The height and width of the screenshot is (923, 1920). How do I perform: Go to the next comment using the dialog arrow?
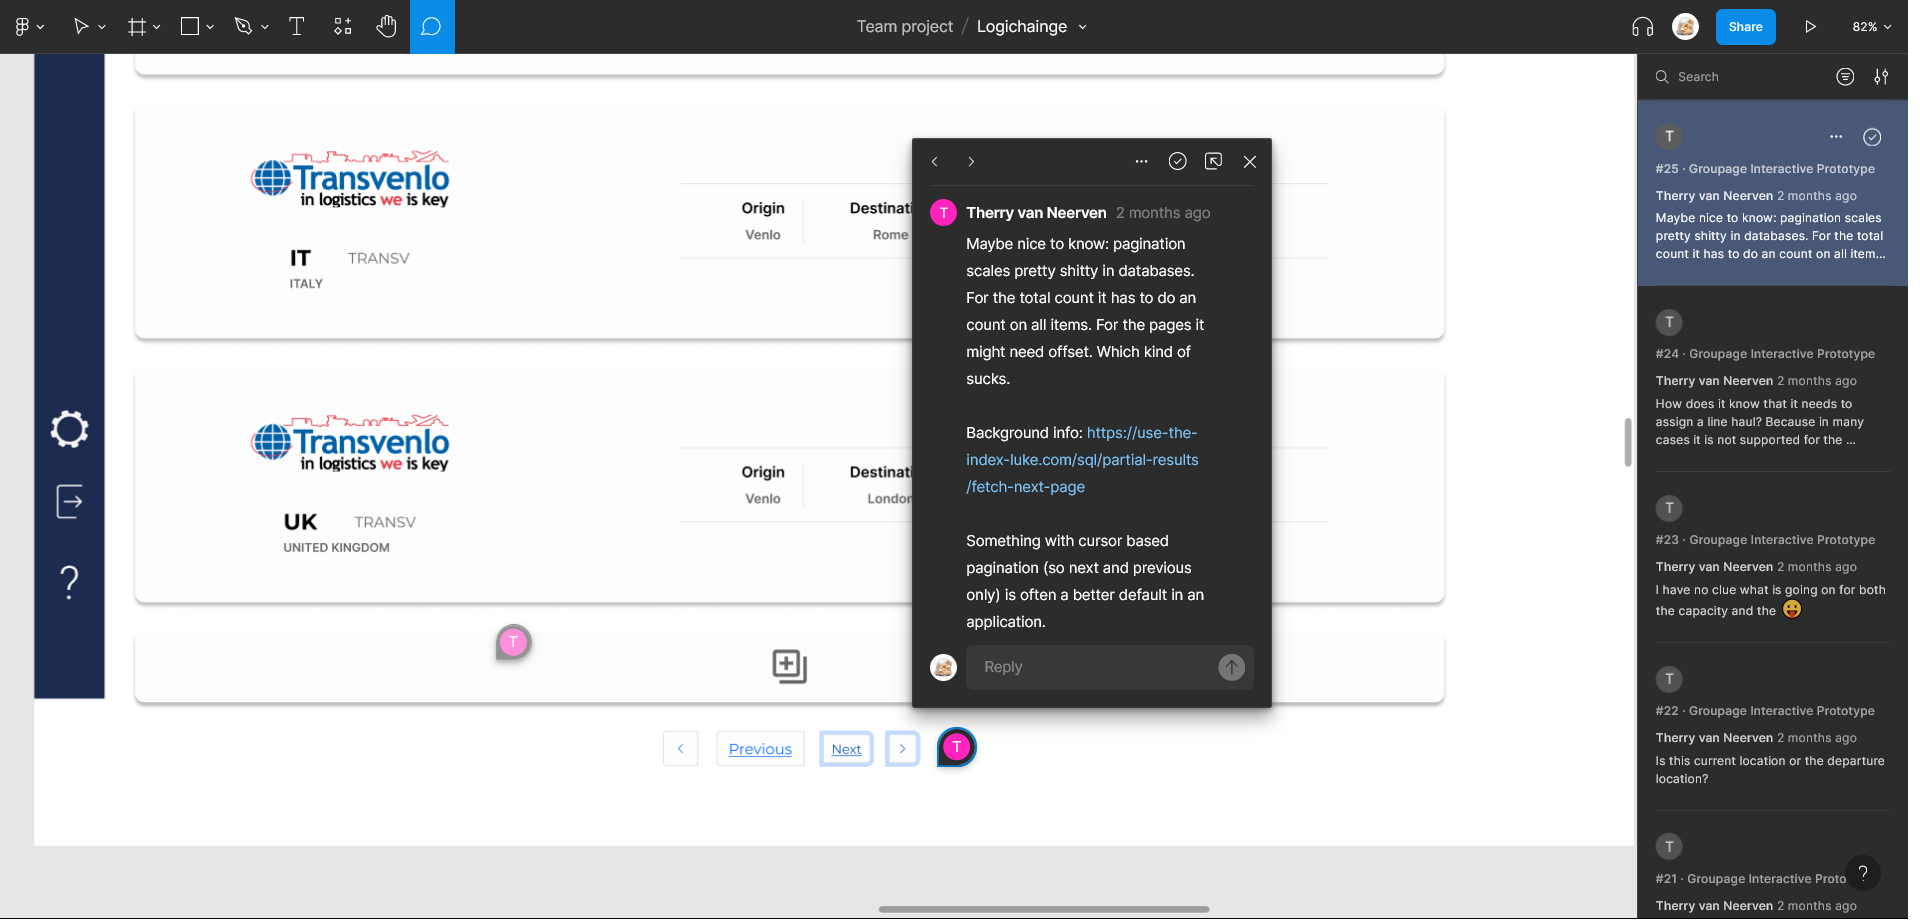pos(970,161)
